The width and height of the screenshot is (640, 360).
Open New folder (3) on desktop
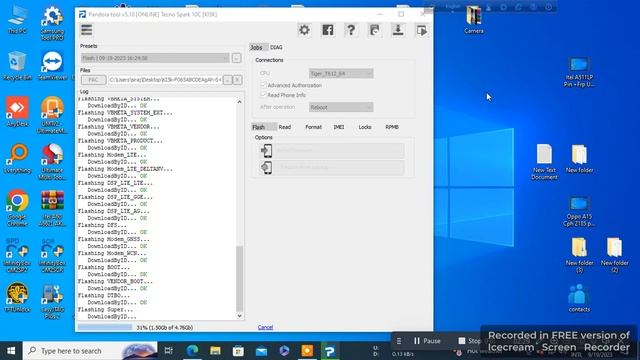coord(579,255)
